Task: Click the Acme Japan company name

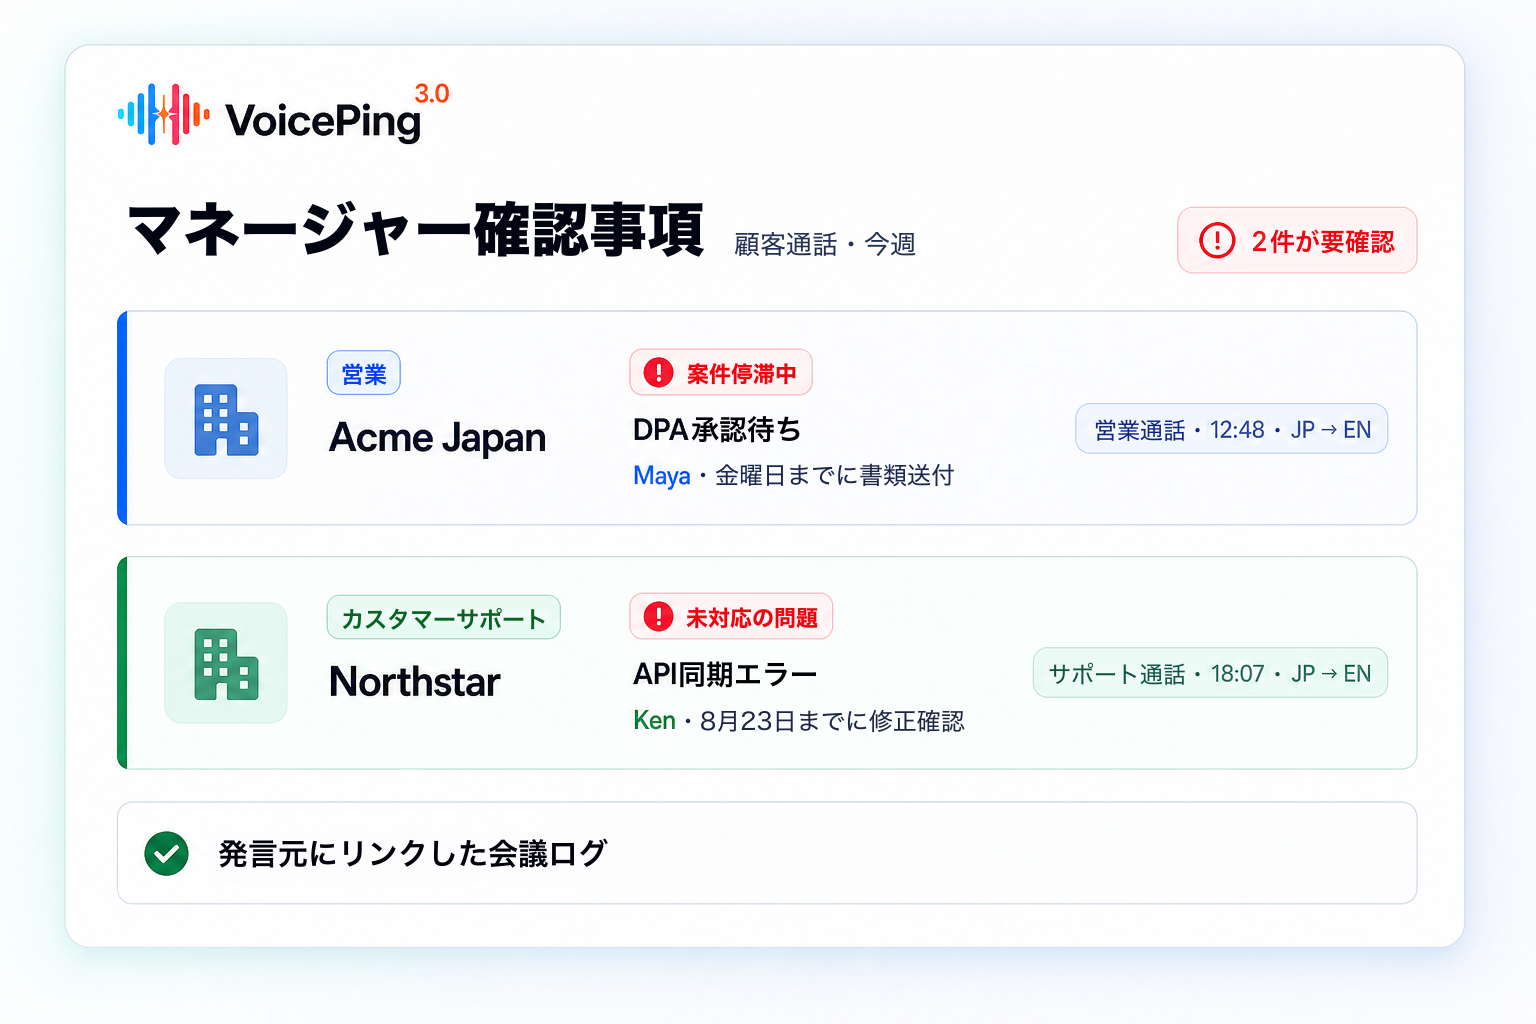Action: tap(438, 438)
